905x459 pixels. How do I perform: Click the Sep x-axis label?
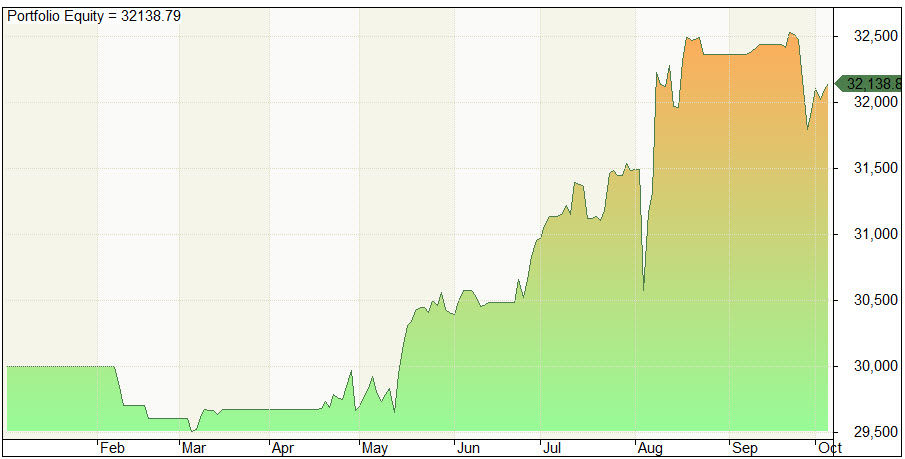pyautogui.click(x=745, y=448)
